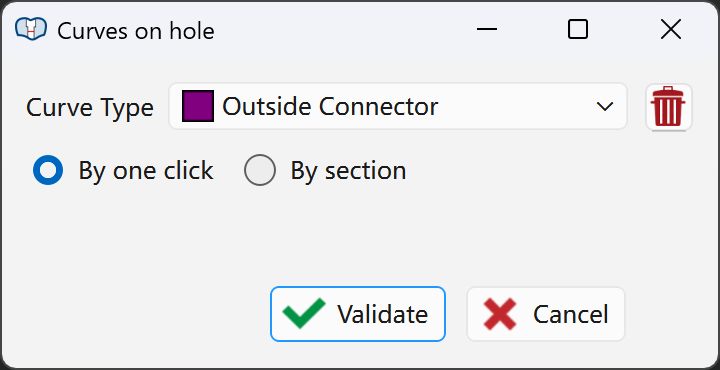The height and width of the screenshot is (370, 720).
Task: Choose the By section radio button
Action: click(x=260, y=170)
